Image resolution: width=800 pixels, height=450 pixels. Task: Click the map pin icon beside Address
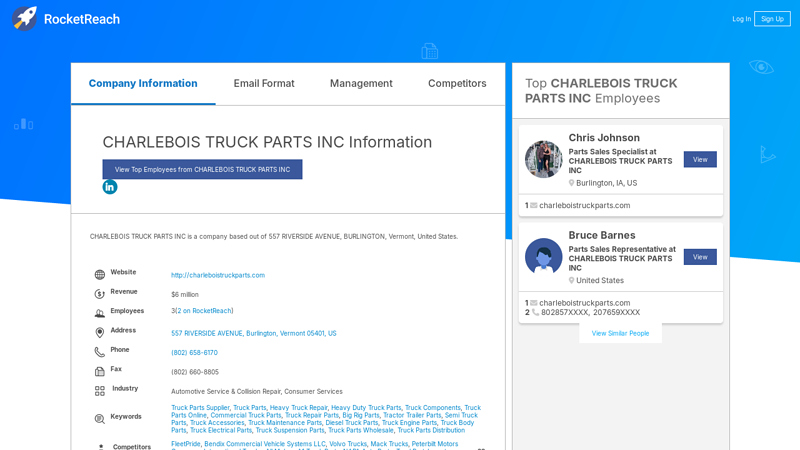[x=99, y=333]
